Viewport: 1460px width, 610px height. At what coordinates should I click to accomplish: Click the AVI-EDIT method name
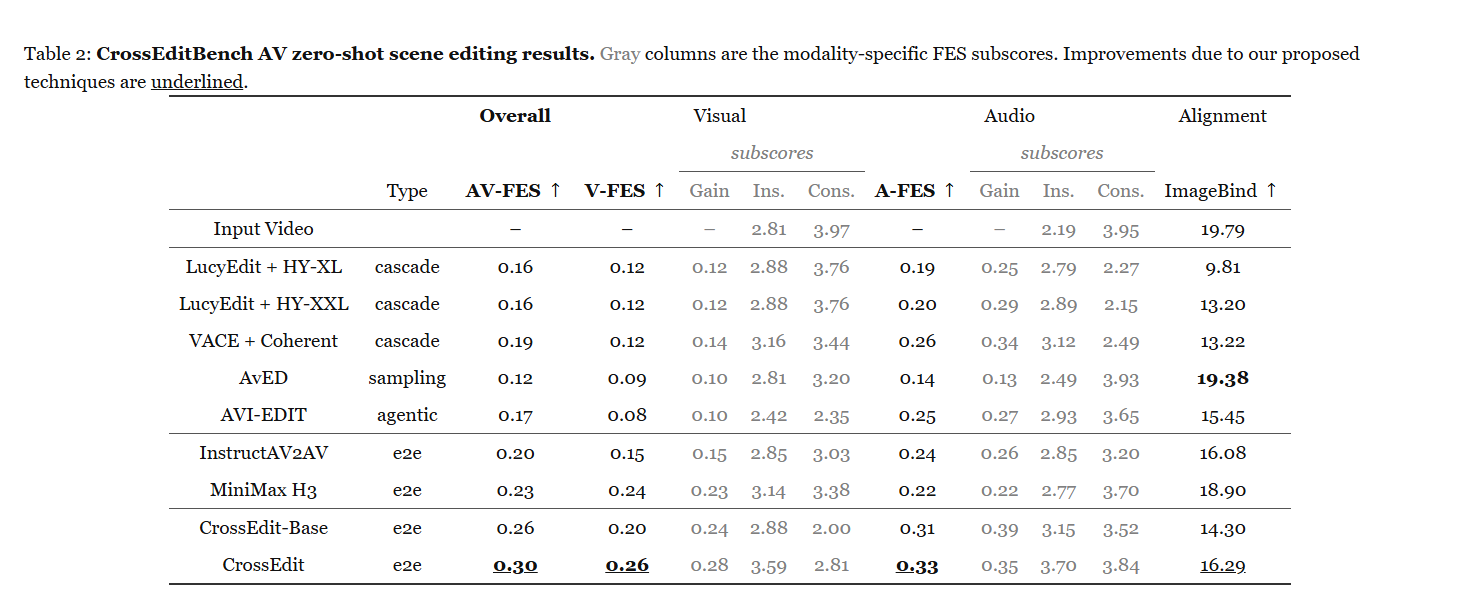tap(263, 415)
